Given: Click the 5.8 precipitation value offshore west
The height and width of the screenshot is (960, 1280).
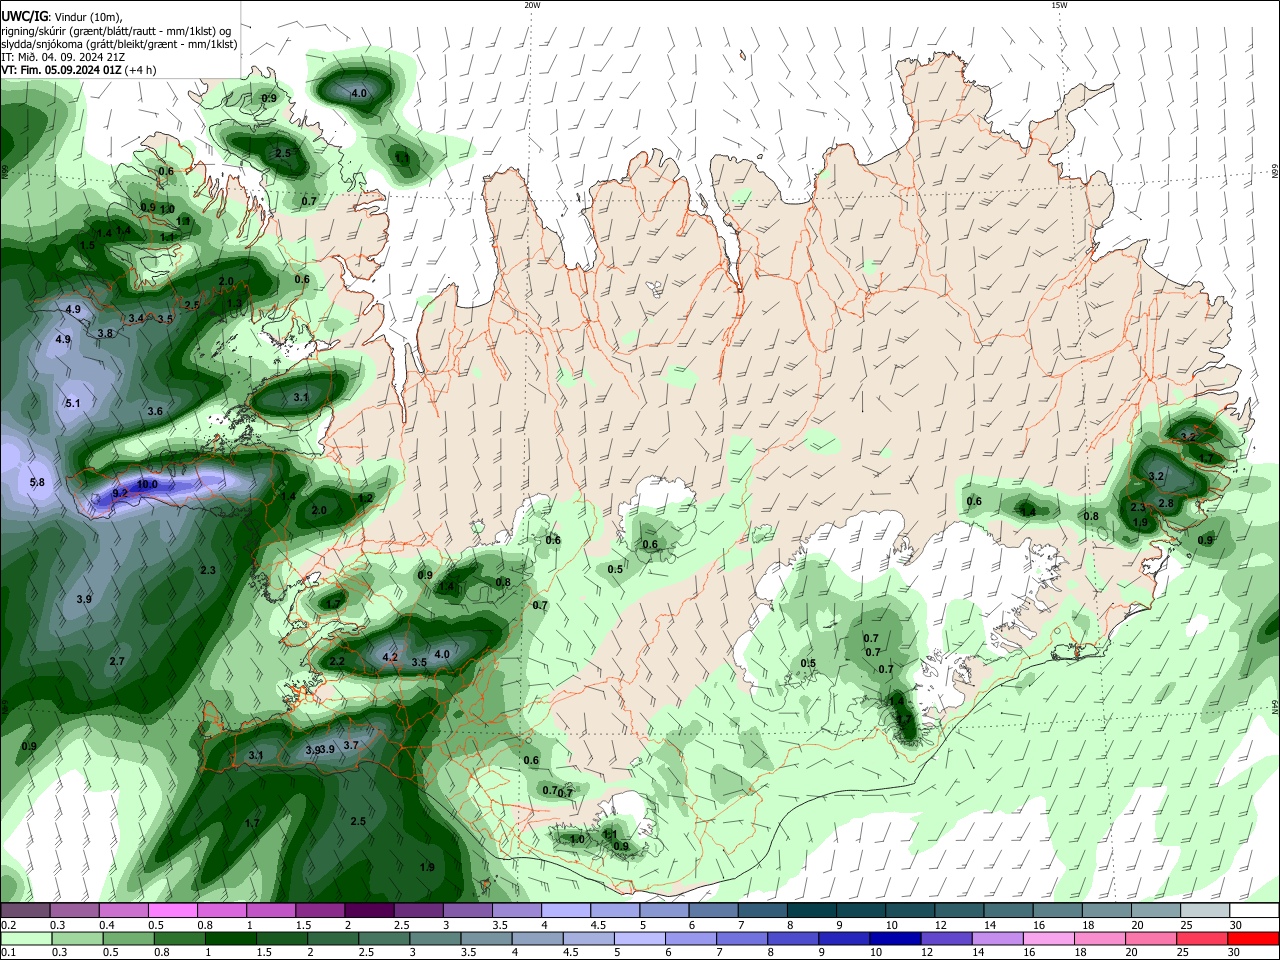Looking at the screenshot, I should click(x=37, y=483).
